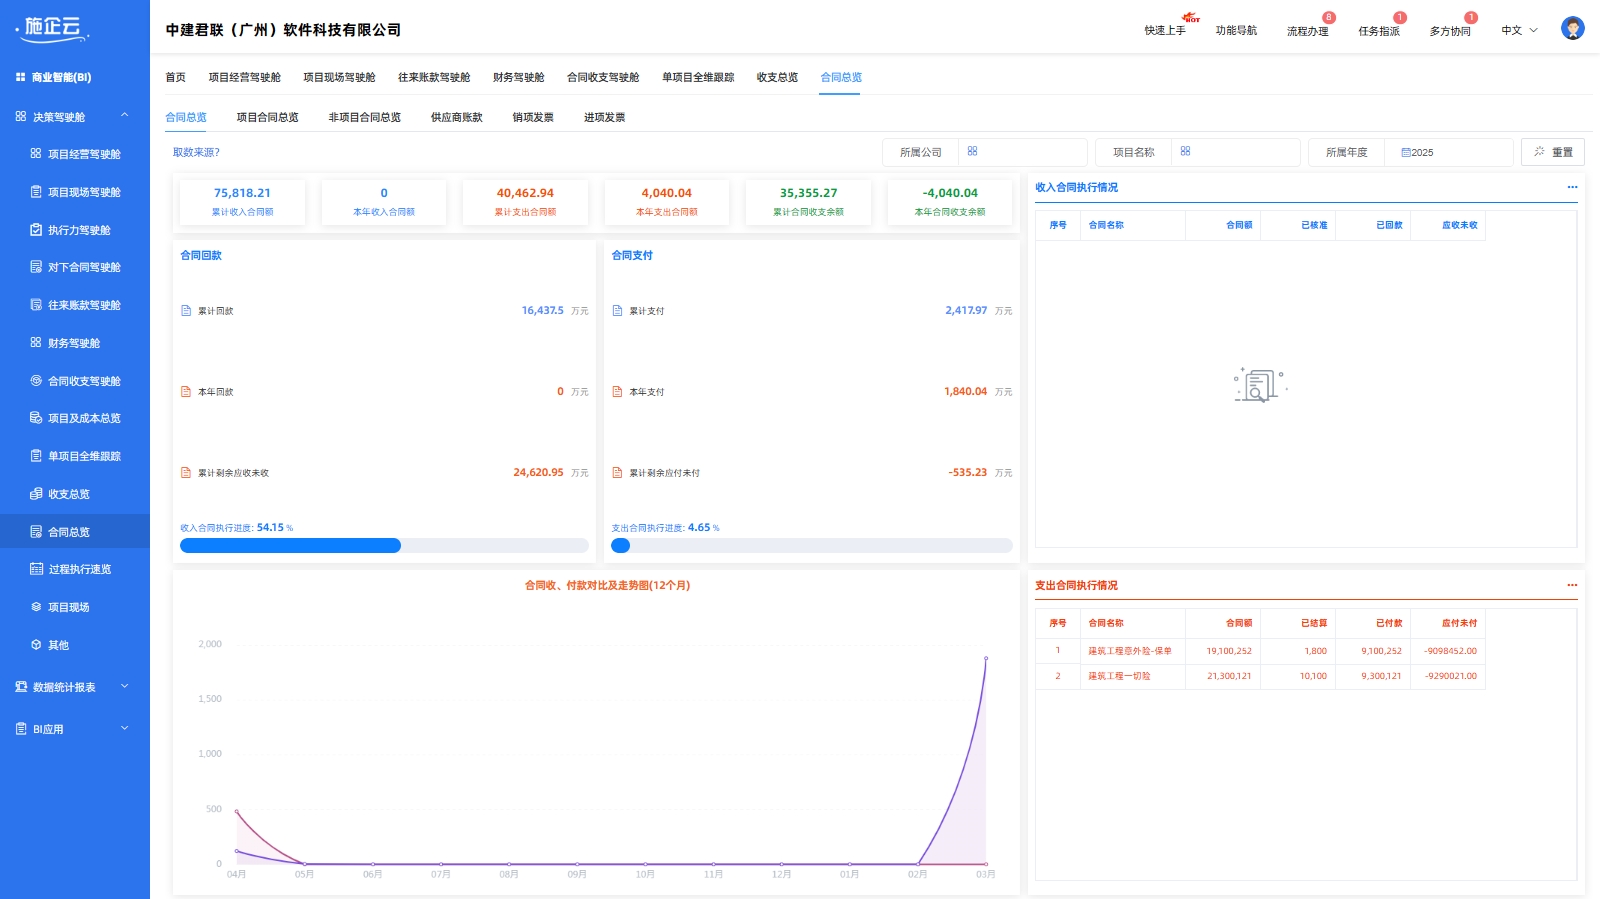Switch to the 非项目合同总览 sub-tab

click(x=364, y=117)
